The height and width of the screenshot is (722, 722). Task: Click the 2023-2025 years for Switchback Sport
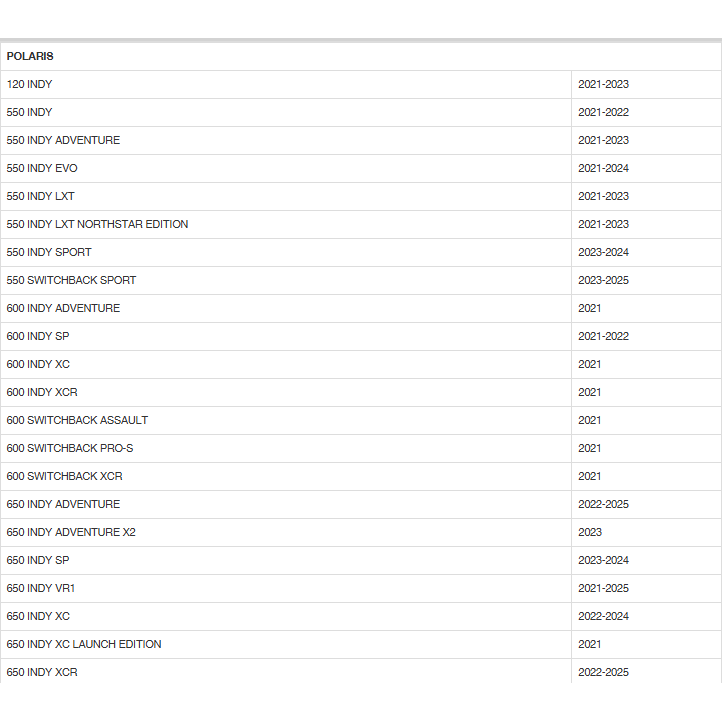click(x=603, y=280)
